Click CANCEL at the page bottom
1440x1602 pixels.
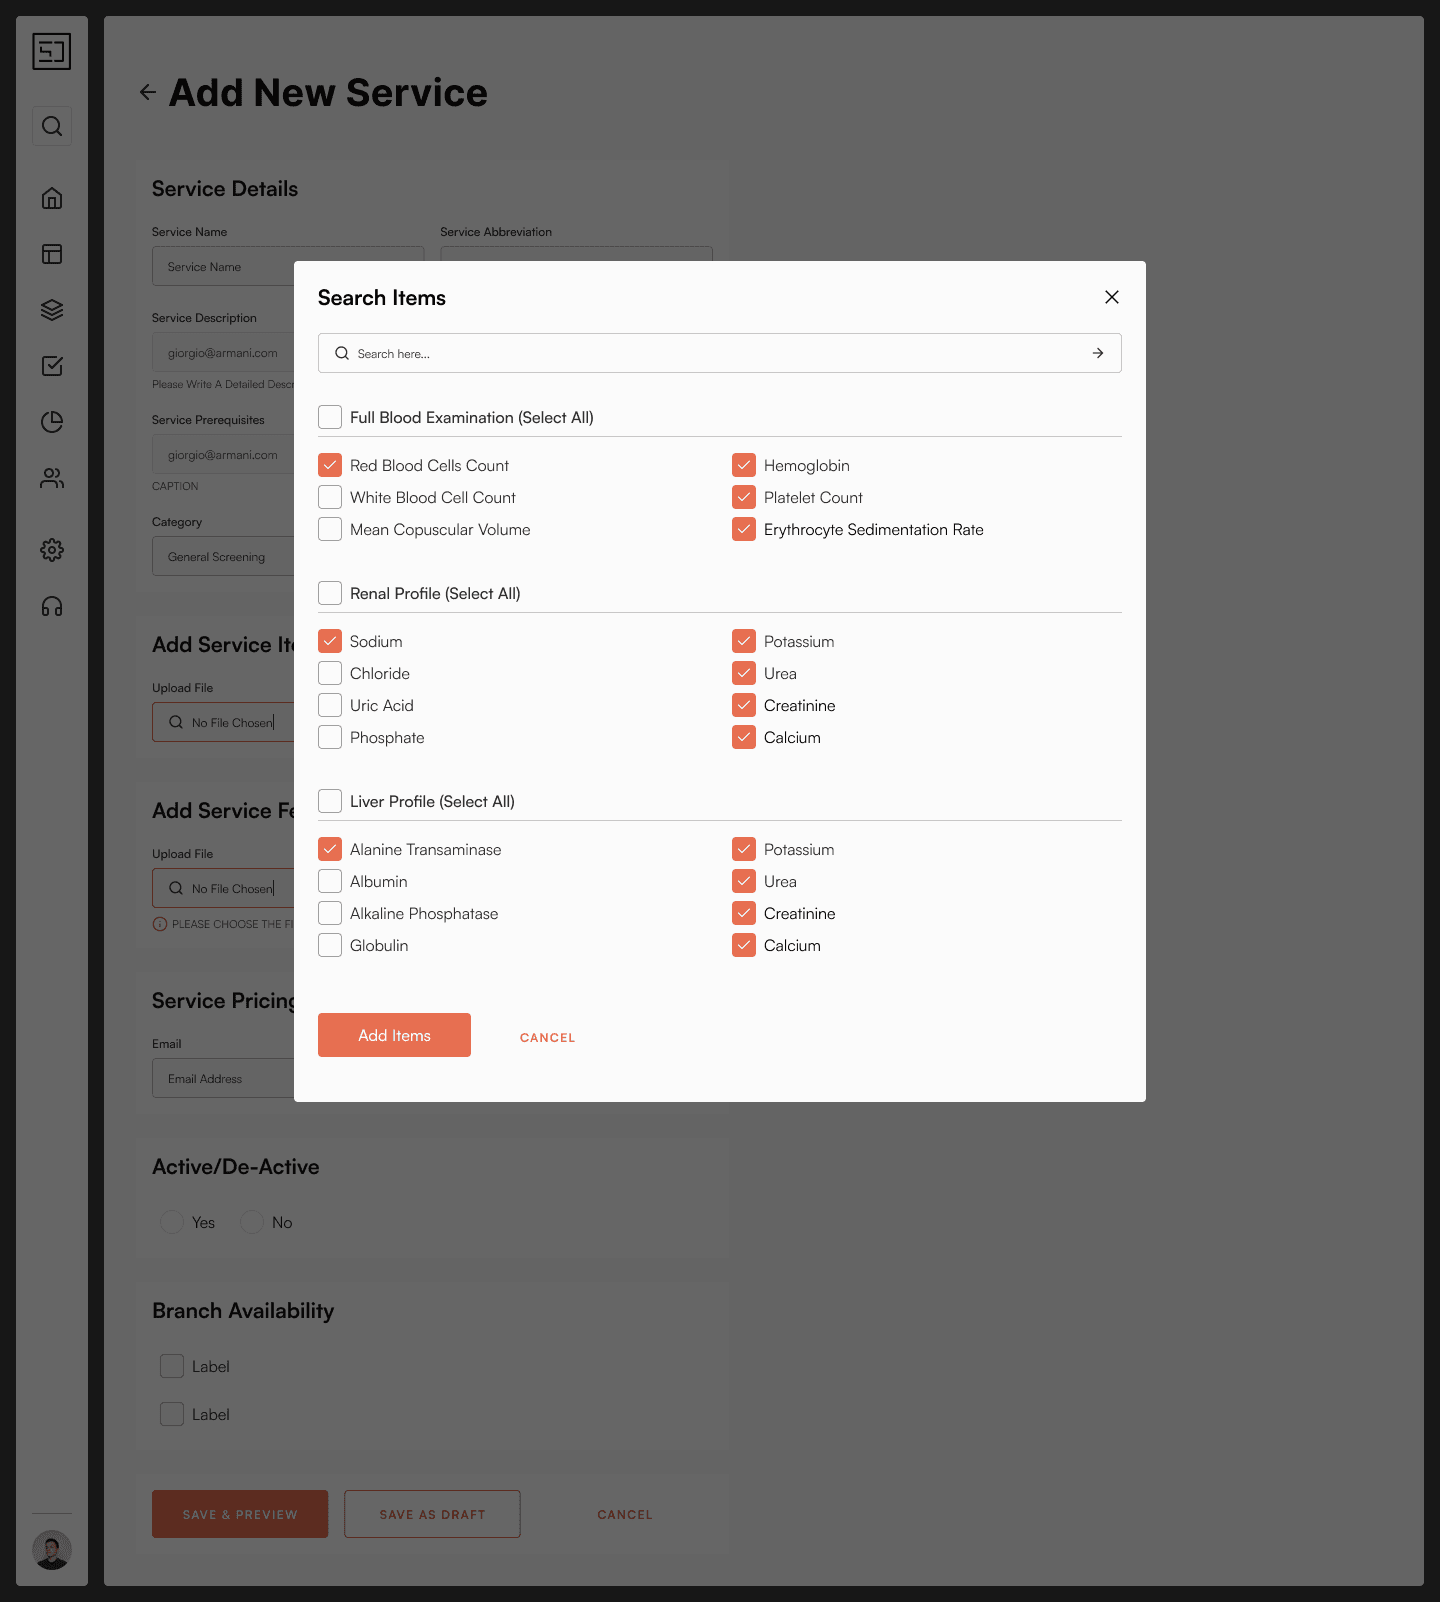(x=625, y=1514)
